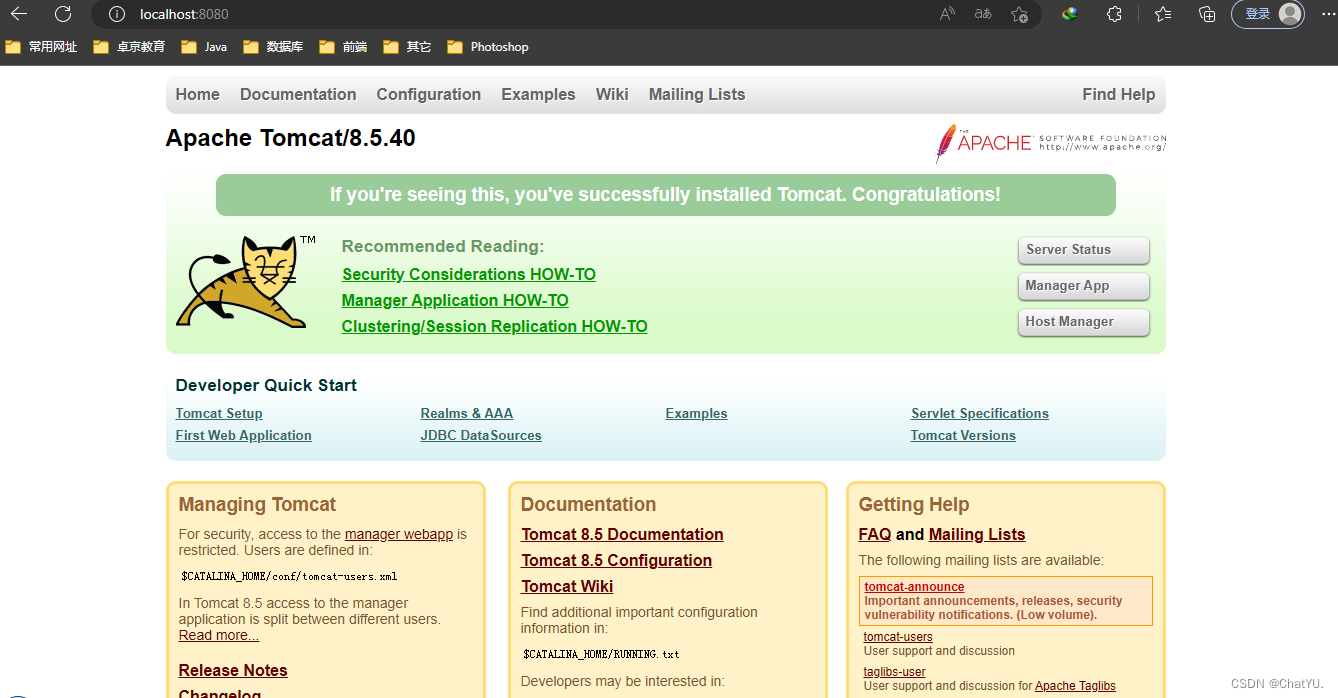Open the Java bookmarks folder
This screenshot has width=1338, height=698.
point(204,47)
